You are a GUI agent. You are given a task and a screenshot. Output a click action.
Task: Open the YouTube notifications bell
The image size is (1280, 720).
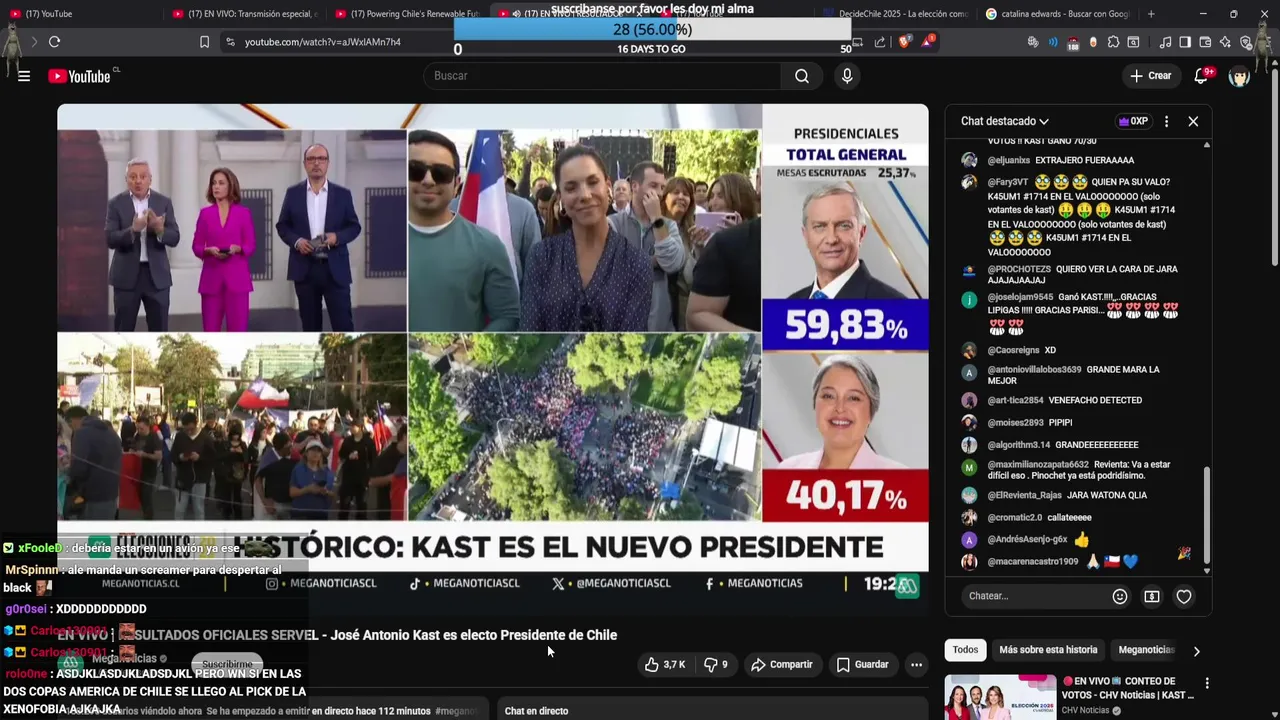pos(1201,76)
